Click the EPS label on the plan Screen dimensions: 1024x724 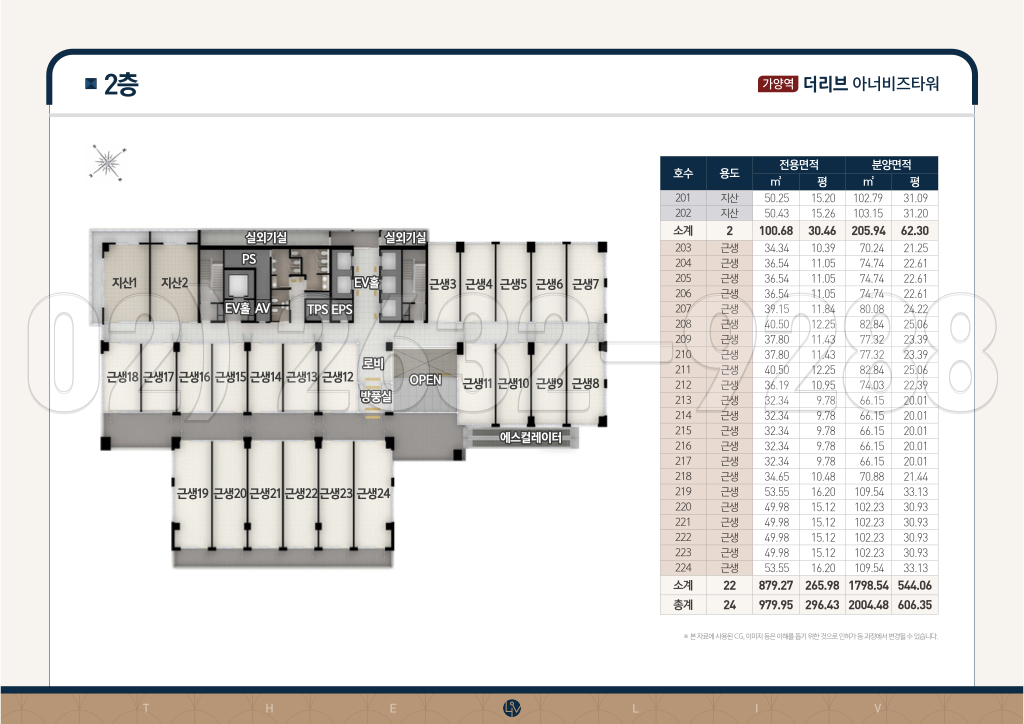(342, 309)
